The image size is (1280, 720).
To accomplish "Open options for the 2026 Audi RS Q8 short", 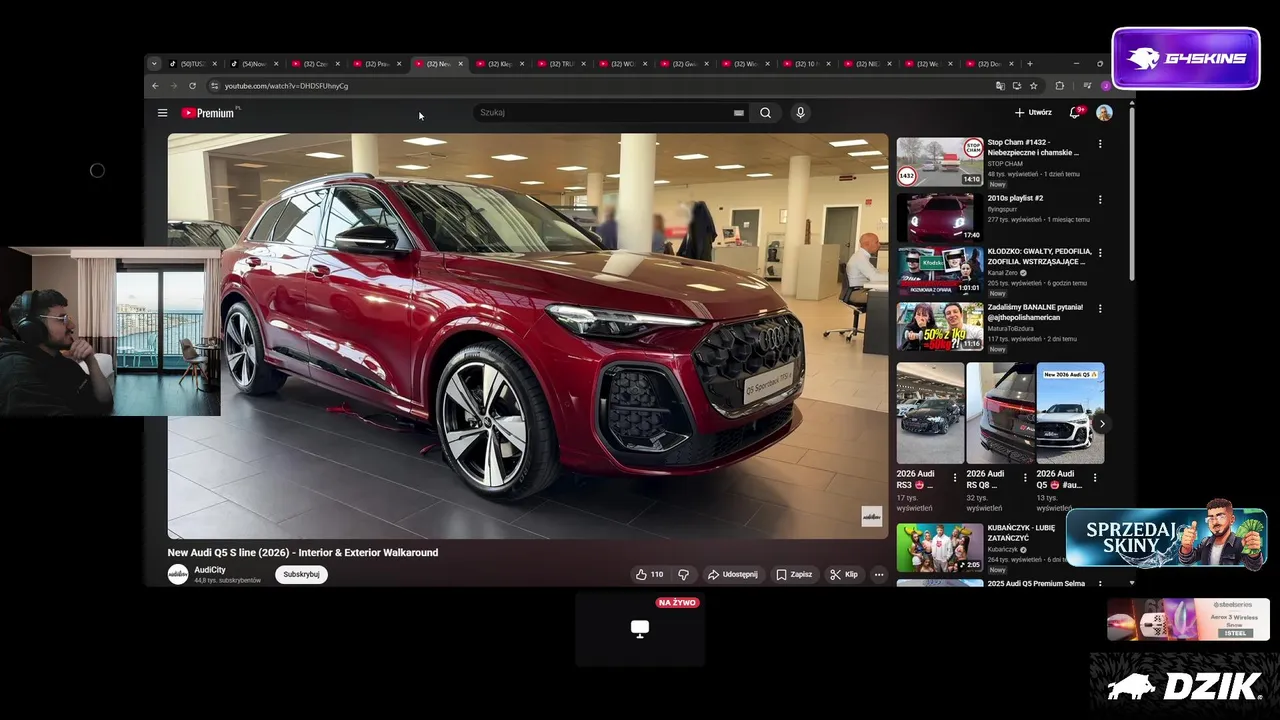I will [x=1025, y=478].
